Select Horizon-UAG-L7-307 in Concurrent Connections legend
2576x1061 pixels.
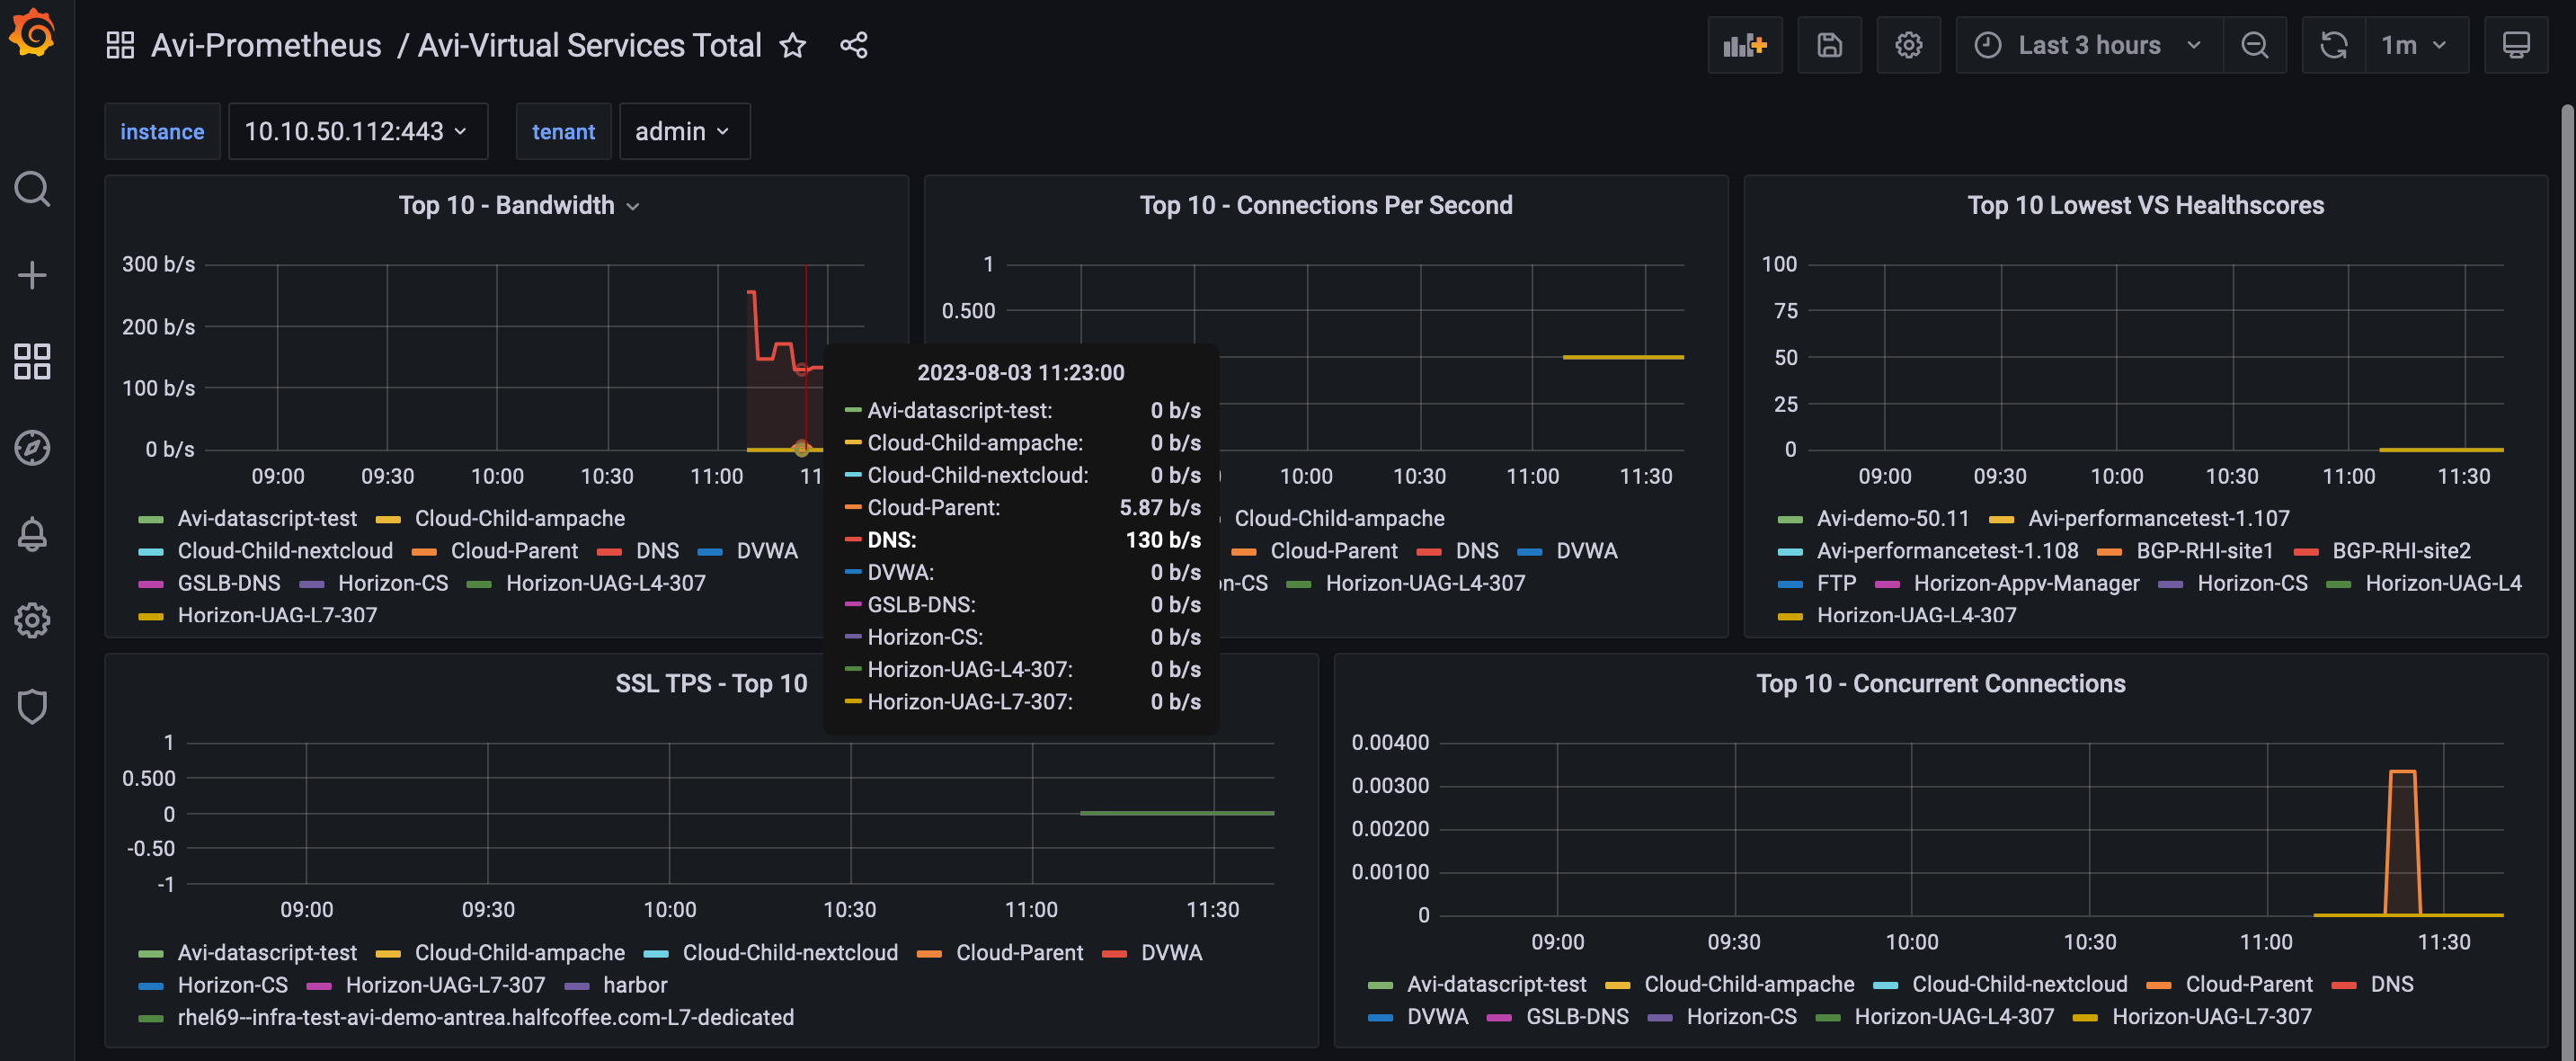(x=2212, y=1017)
